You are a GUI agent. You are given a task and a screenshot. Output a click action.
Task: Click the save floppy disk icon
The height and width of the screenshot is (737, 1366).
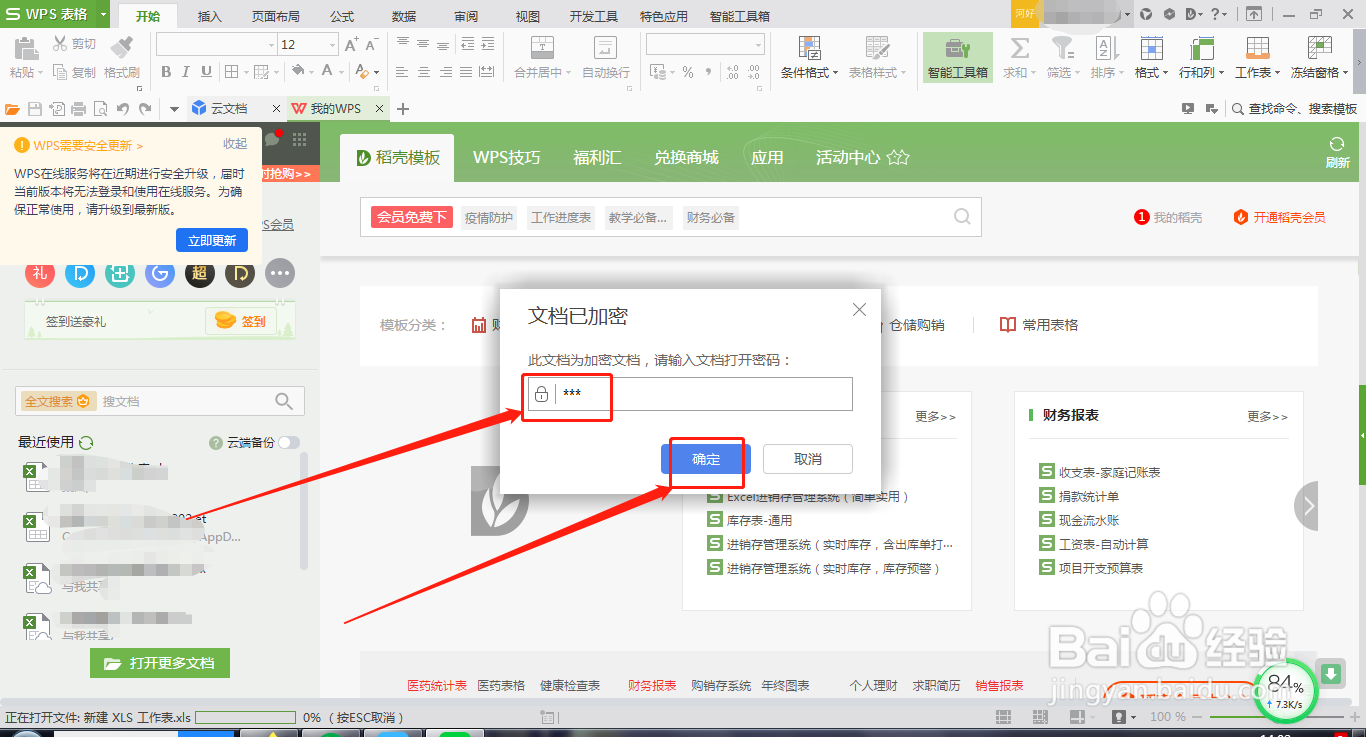[35, 109]
